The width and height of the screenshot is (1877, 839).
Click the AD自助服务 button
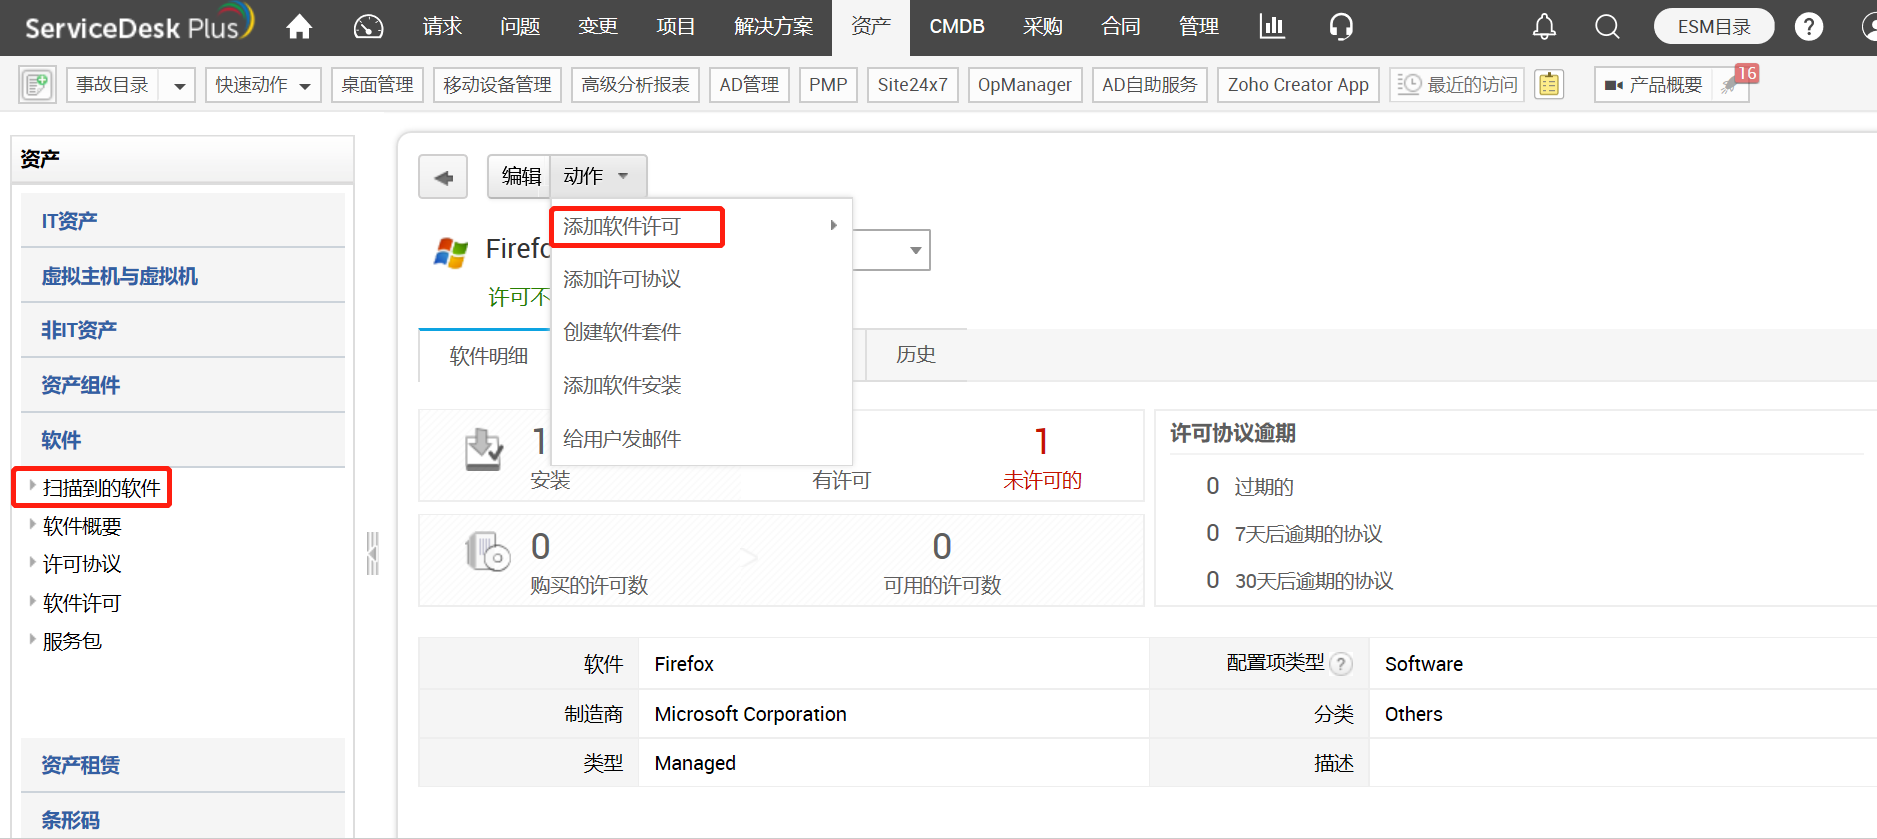(x=1150, y=85)
